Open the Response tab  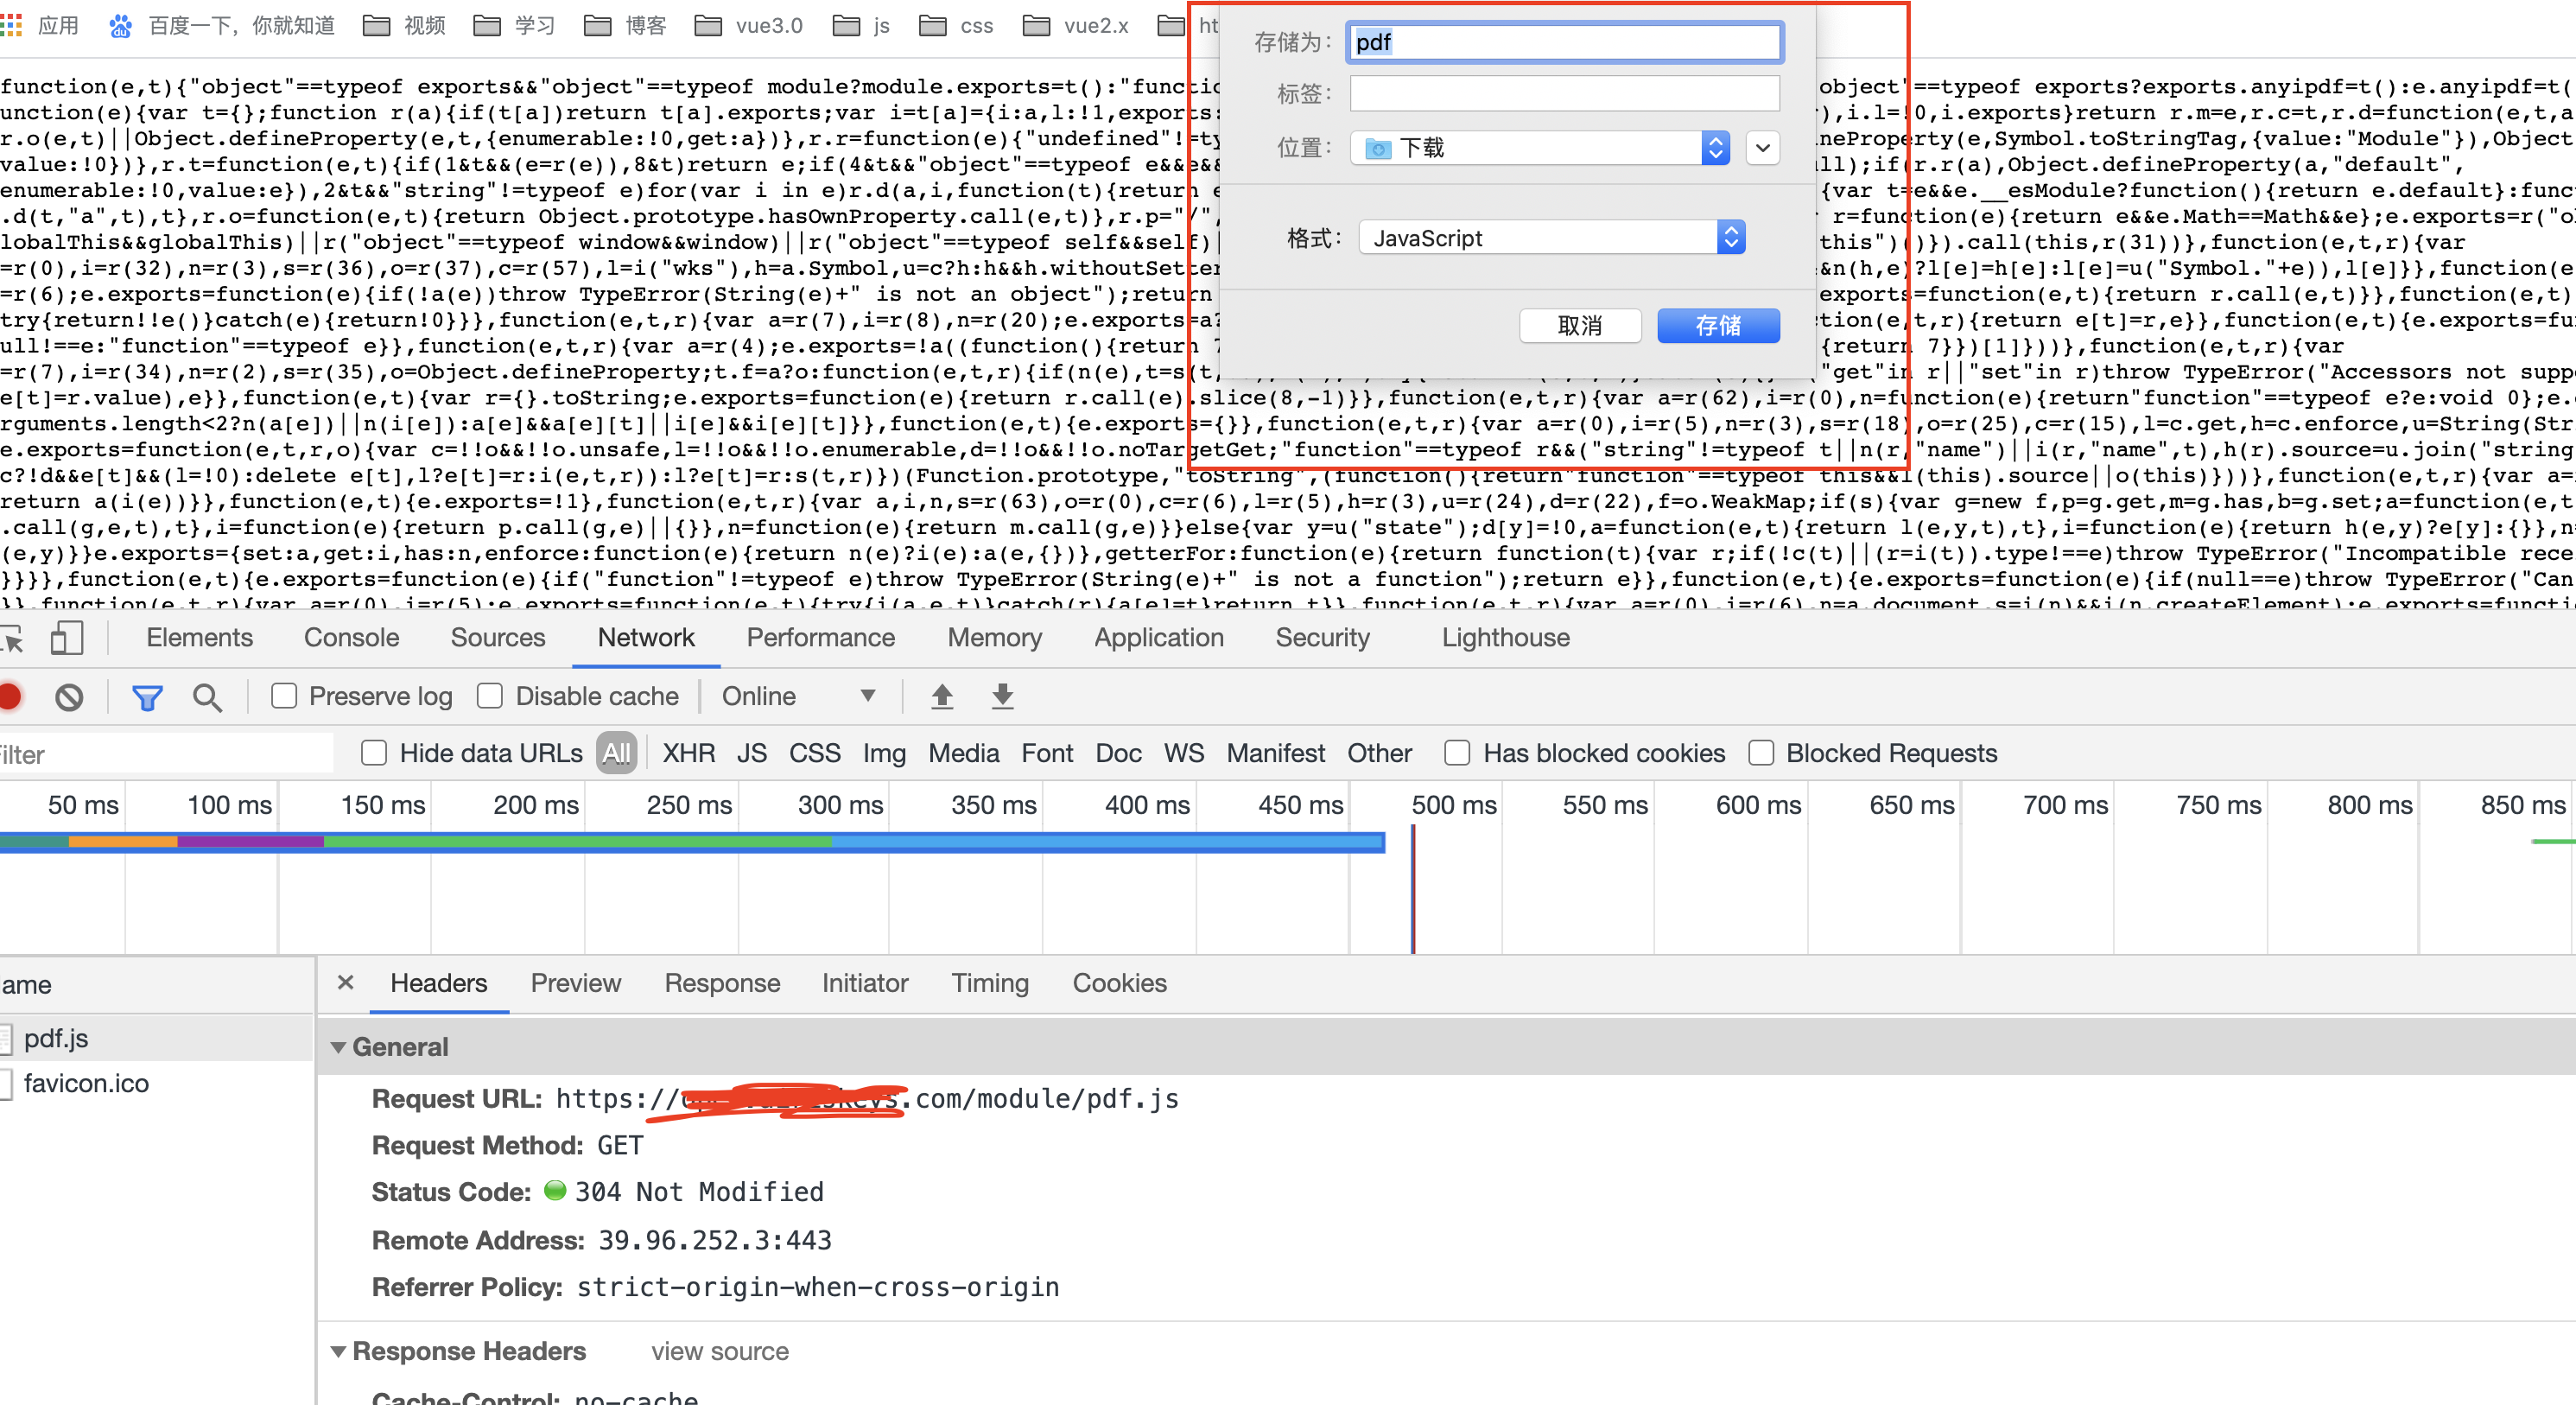(x=722, y=983)
